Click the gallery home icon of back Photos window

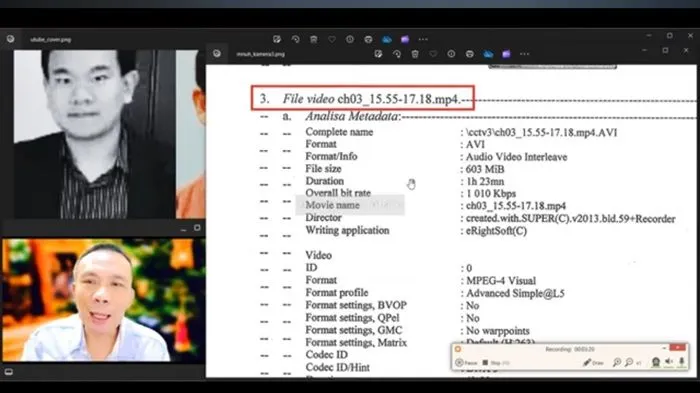click(x=10, y=39)
